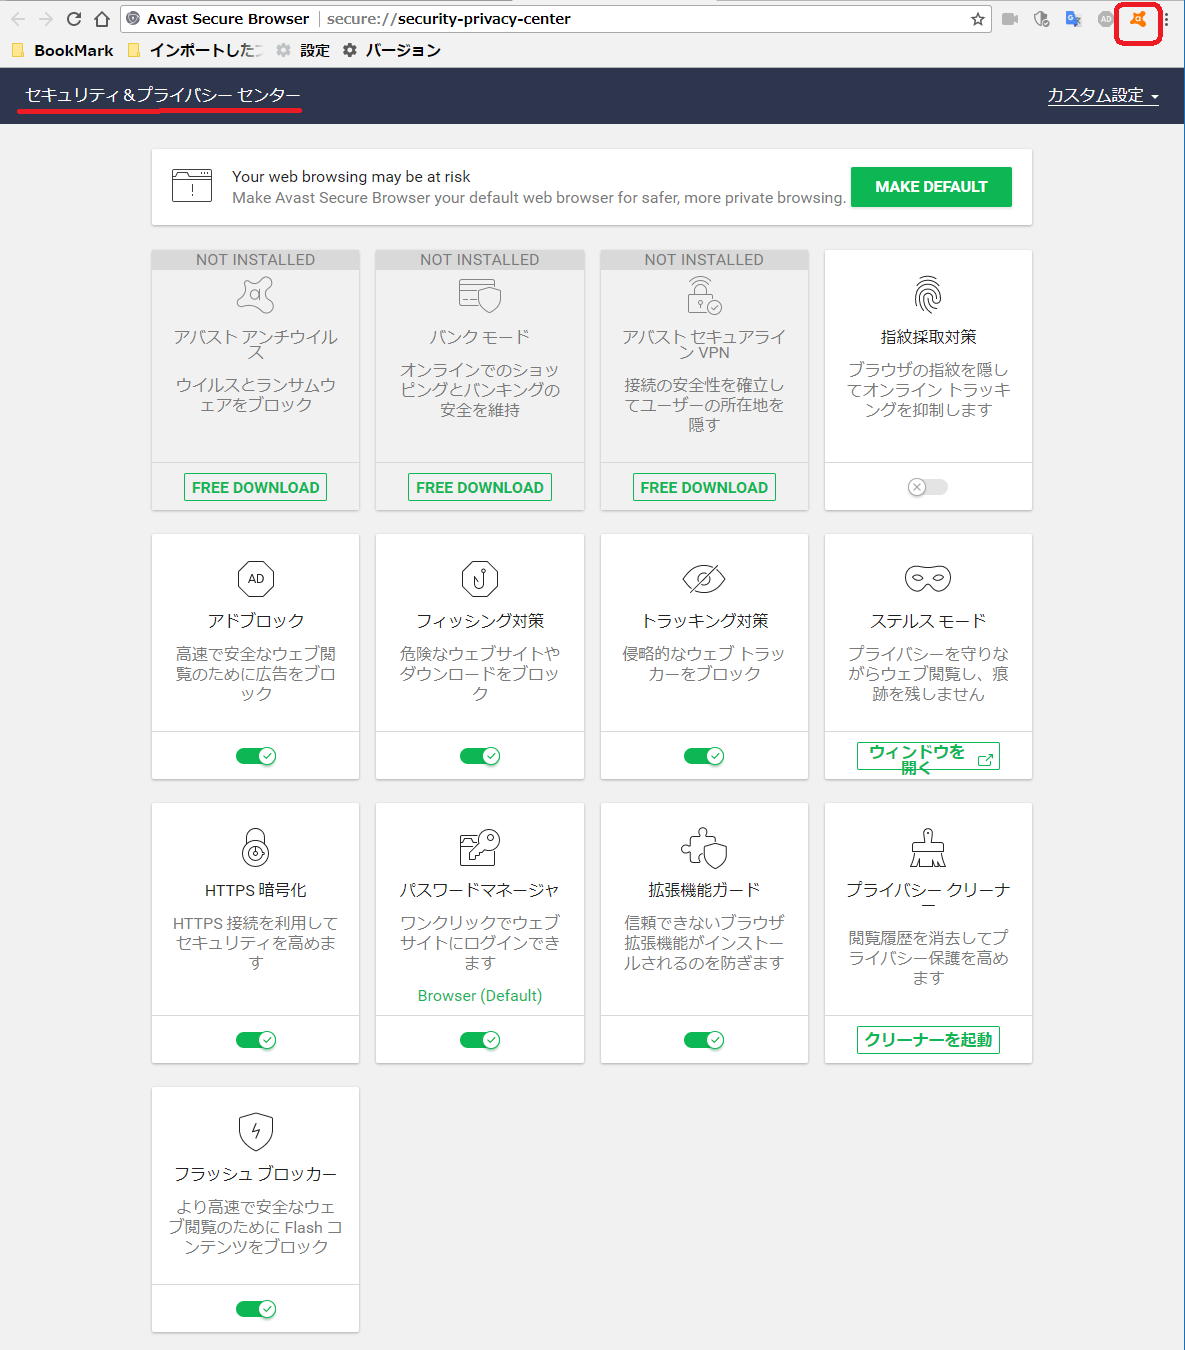
Task: Turn off the フィッシング対策 toggle
Action: coord(480,756)
